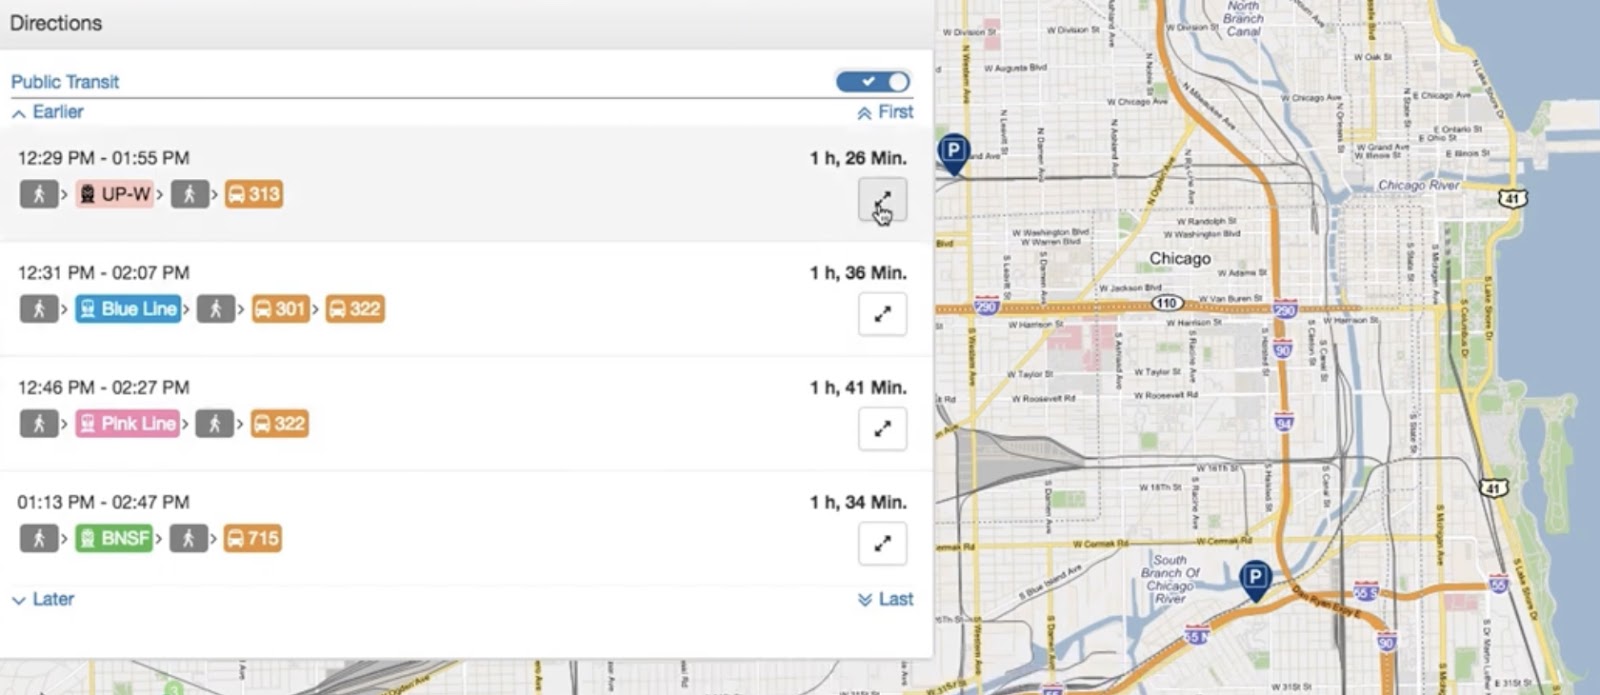Expand the BNSF route details
Viewport: 1600px width, 695px height.
882,544
